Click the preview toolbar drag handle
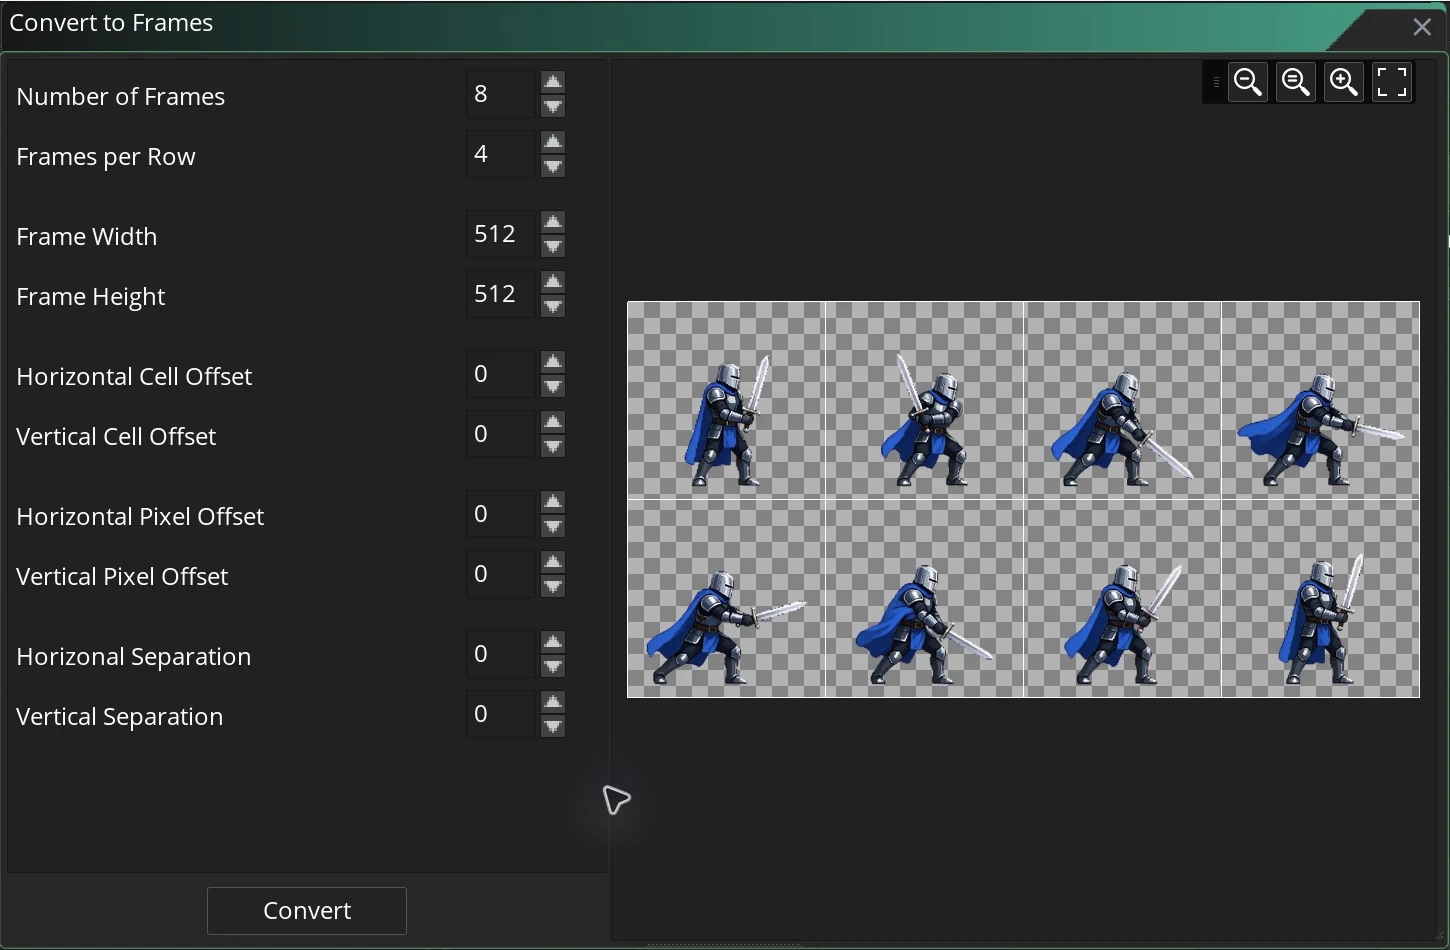This screenshot has height=950, width=1450. tap(1215, 82)
